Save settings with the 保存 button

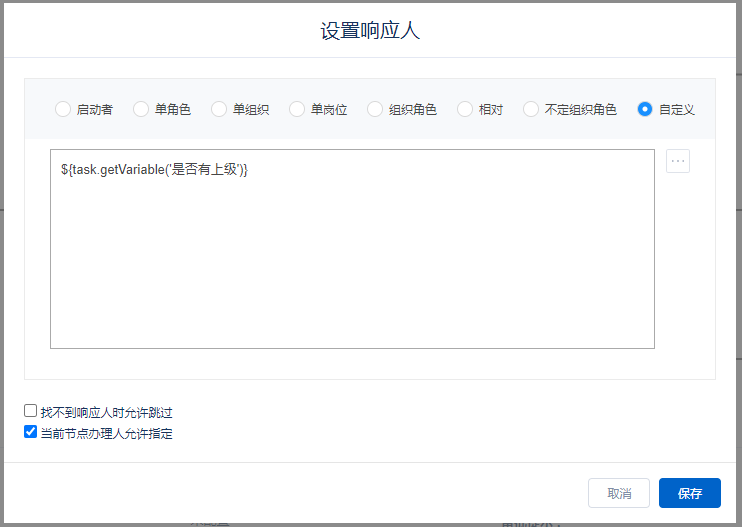coord(689,493)
